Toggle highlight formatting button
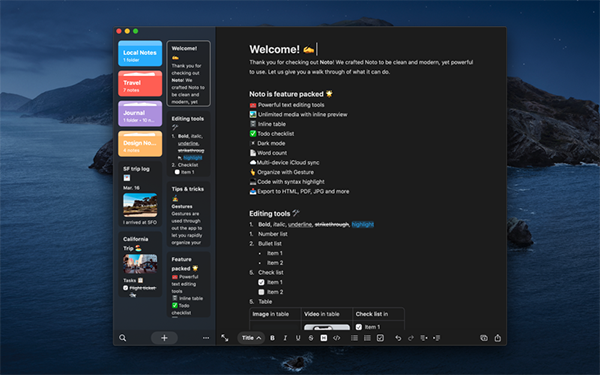This screenshot has height=375, width=600. [x=324, y=338]
